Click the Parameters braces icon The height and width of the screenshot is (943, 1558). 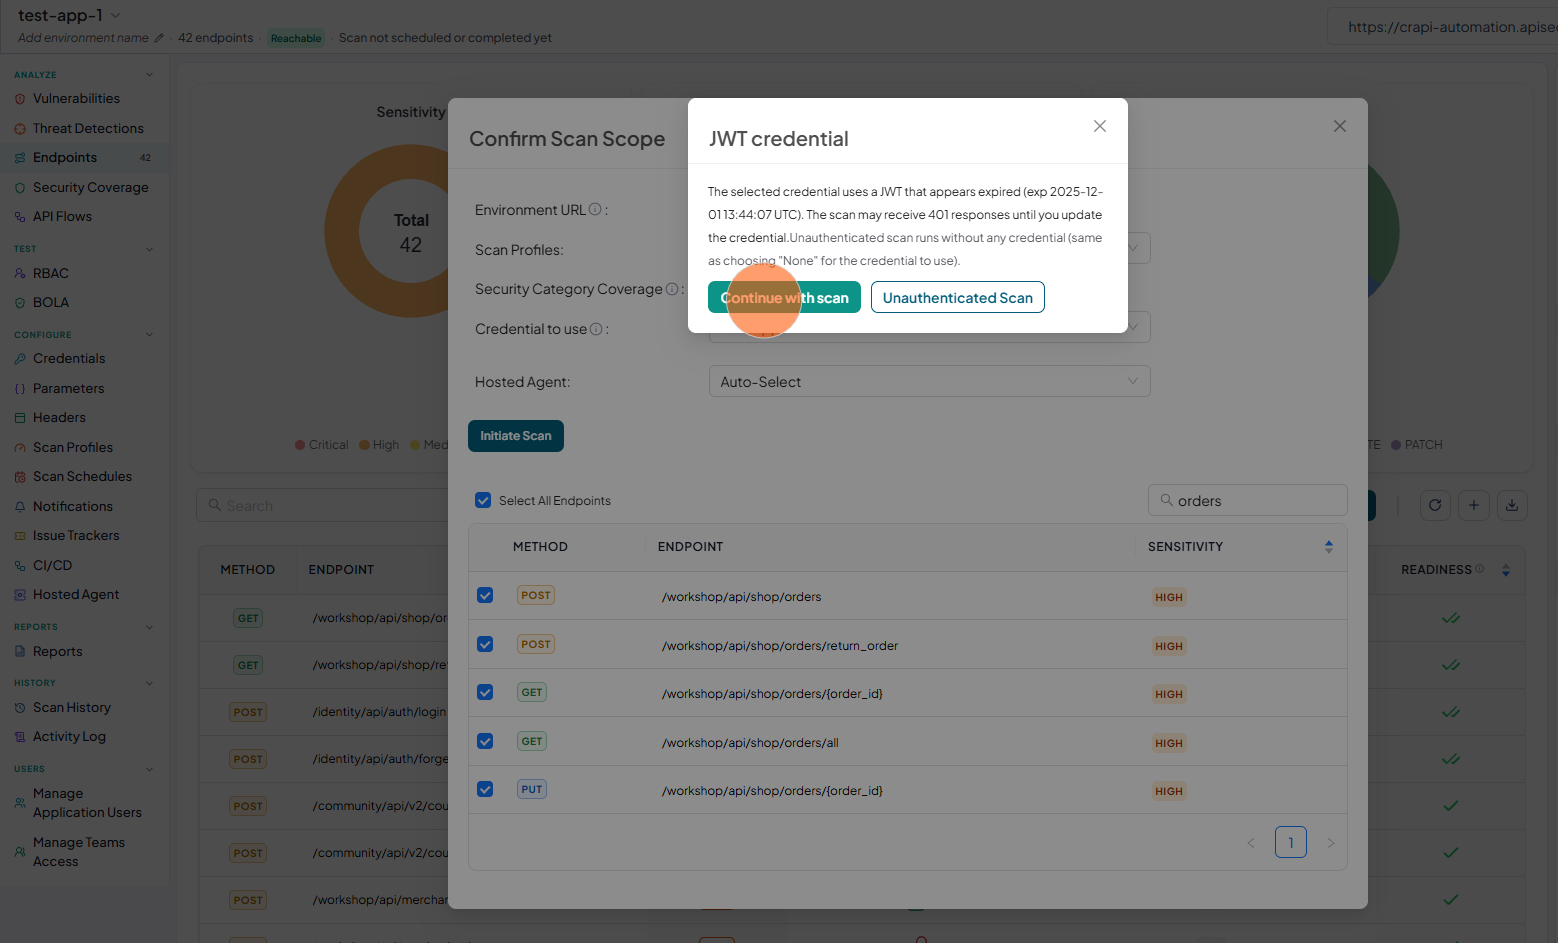coord(20,389)
